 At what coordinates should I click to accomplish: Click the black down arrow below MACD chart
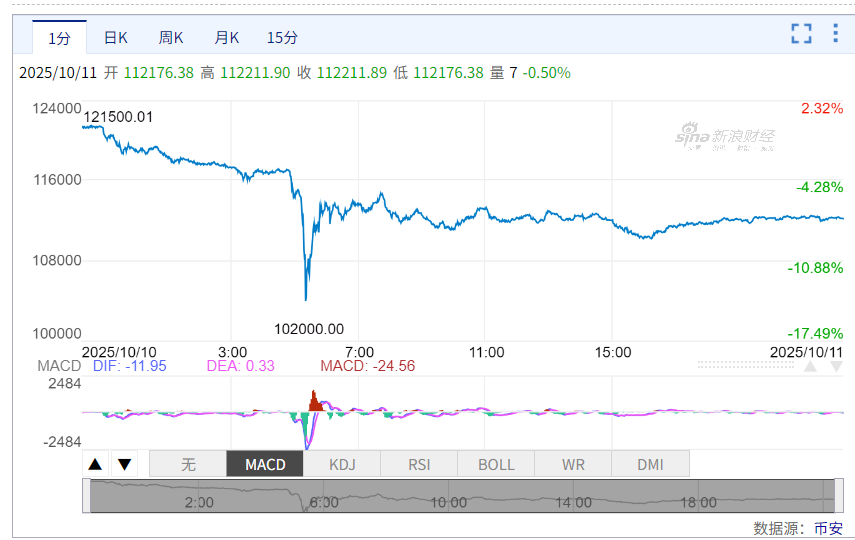[x=124, y=464]
